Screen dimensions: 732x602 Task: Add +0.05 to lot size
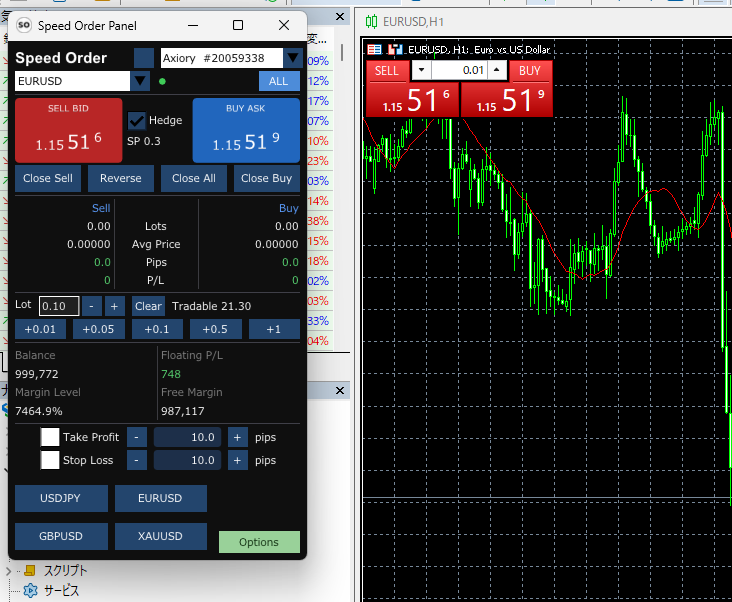99,329
